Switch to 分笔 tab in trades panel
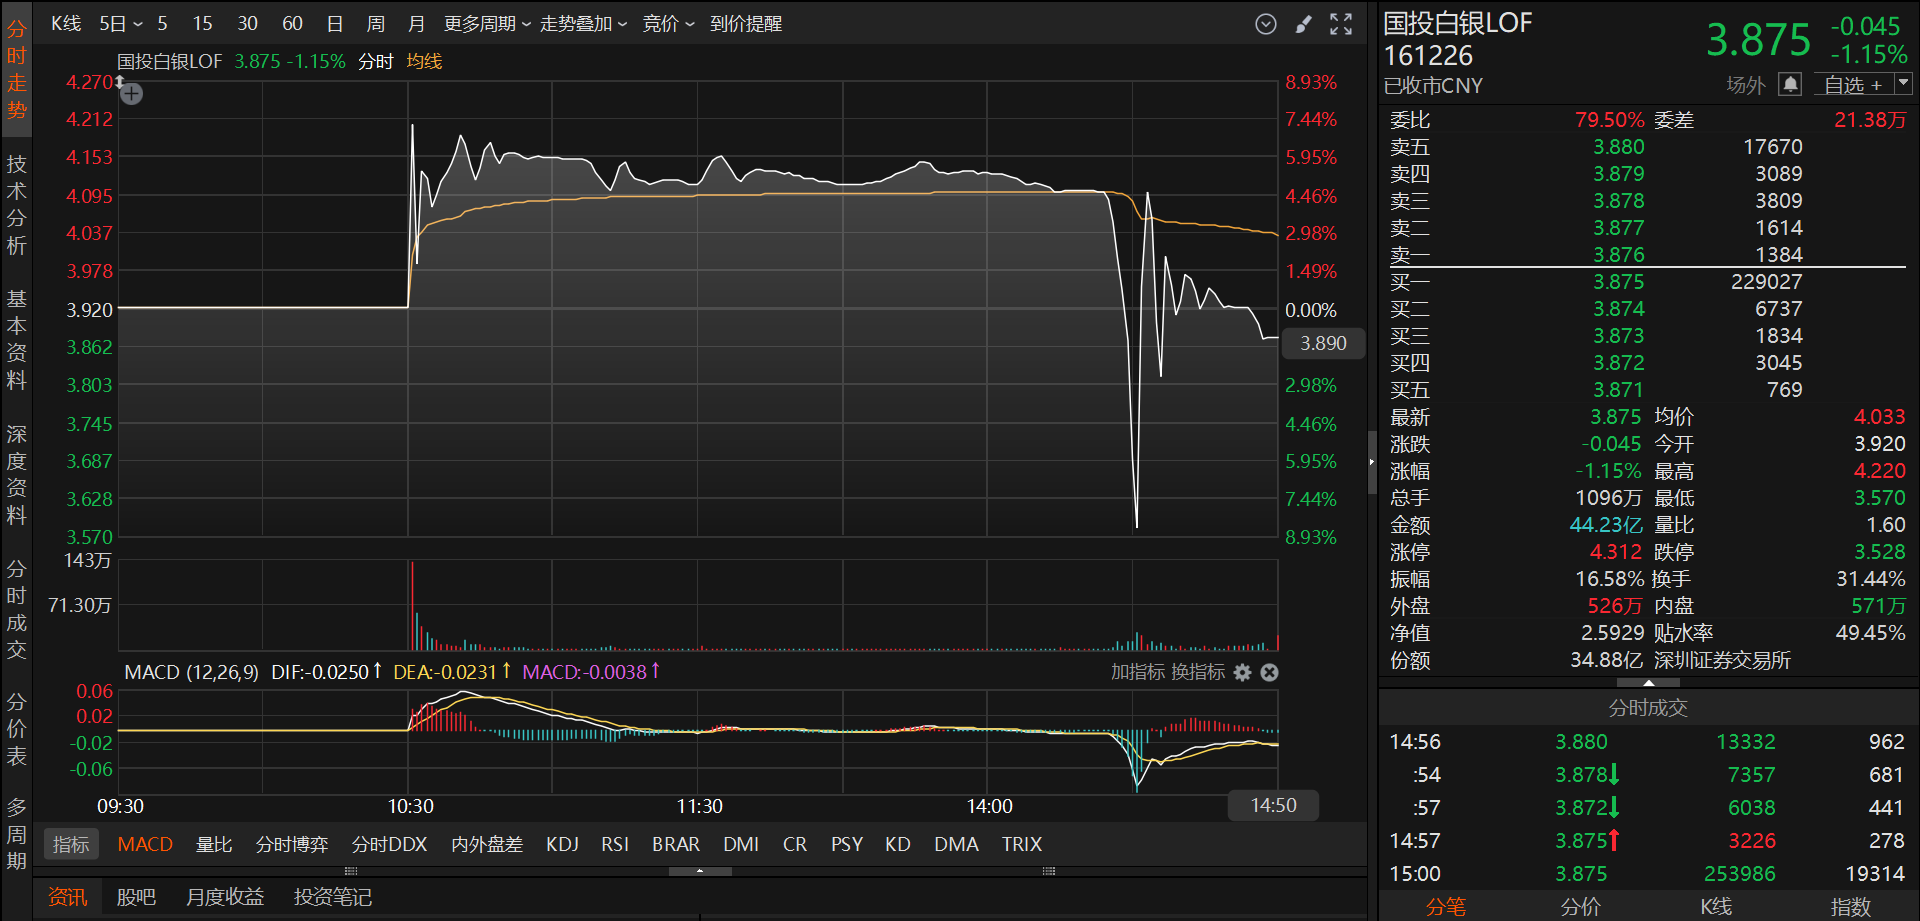 click(1446, 906)
